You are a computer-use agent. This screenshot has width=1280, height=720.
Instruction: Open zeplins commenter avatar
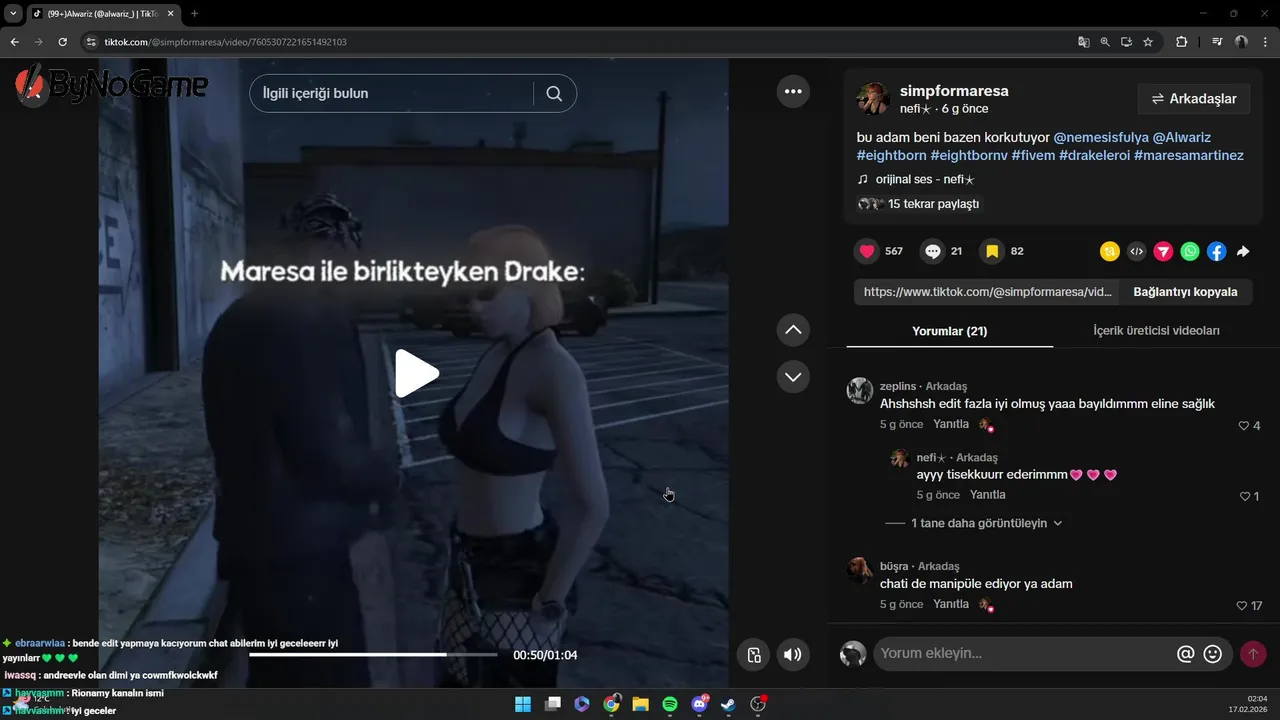pos(860,391)
